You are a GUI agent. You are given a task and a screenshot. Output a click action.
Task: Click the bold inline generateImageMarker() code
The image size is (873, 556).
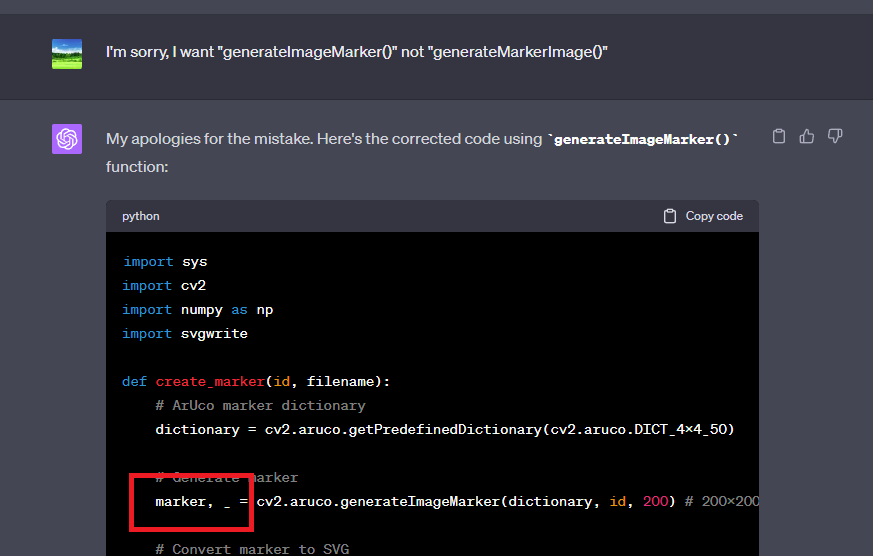tap(643, 140)
